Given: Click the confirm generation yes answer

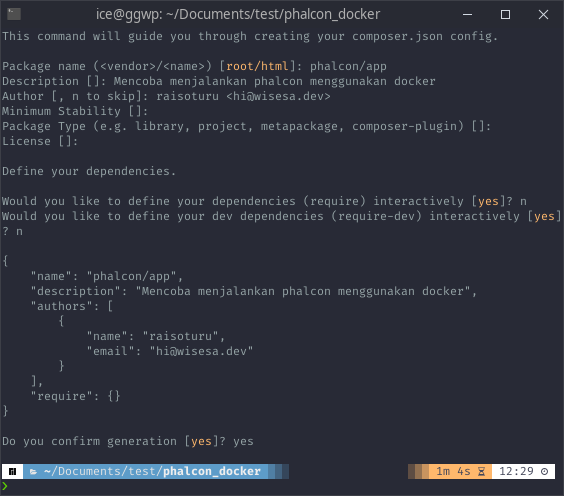Looking at the screenshot, I should [243, 441].
